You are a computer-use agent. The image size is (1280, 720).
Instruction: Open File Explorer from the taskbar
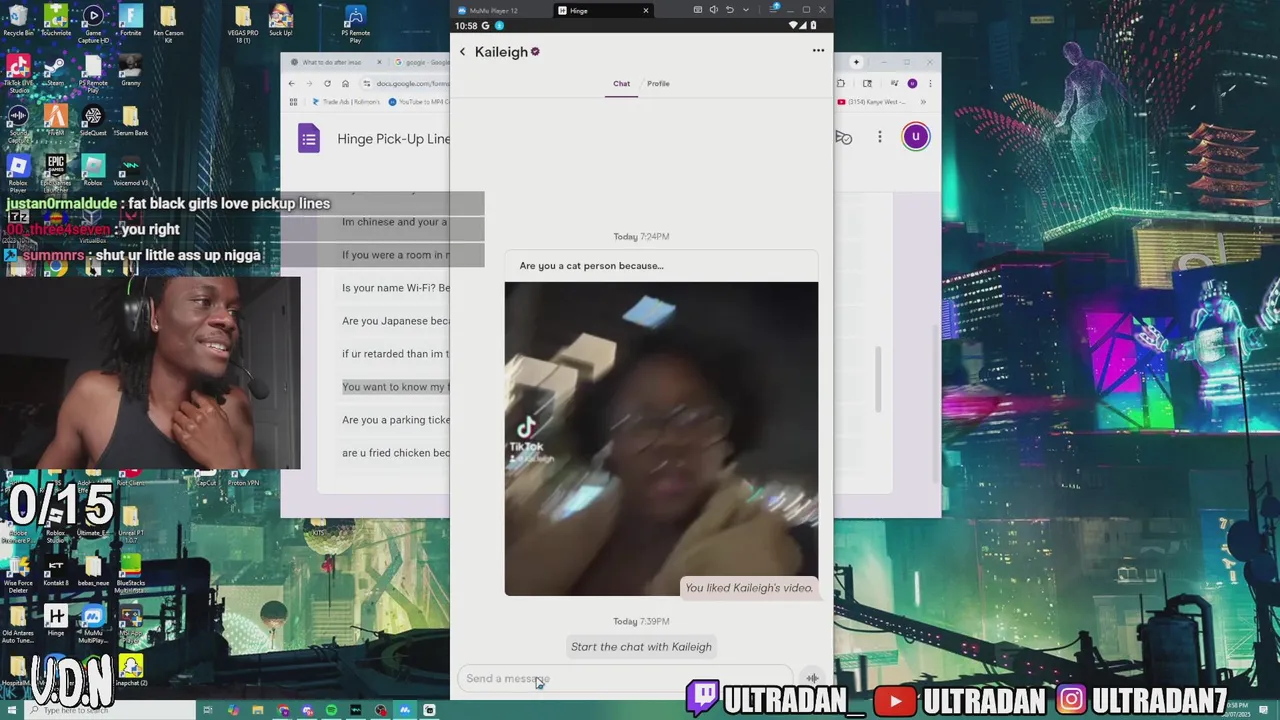pos(258,710)
